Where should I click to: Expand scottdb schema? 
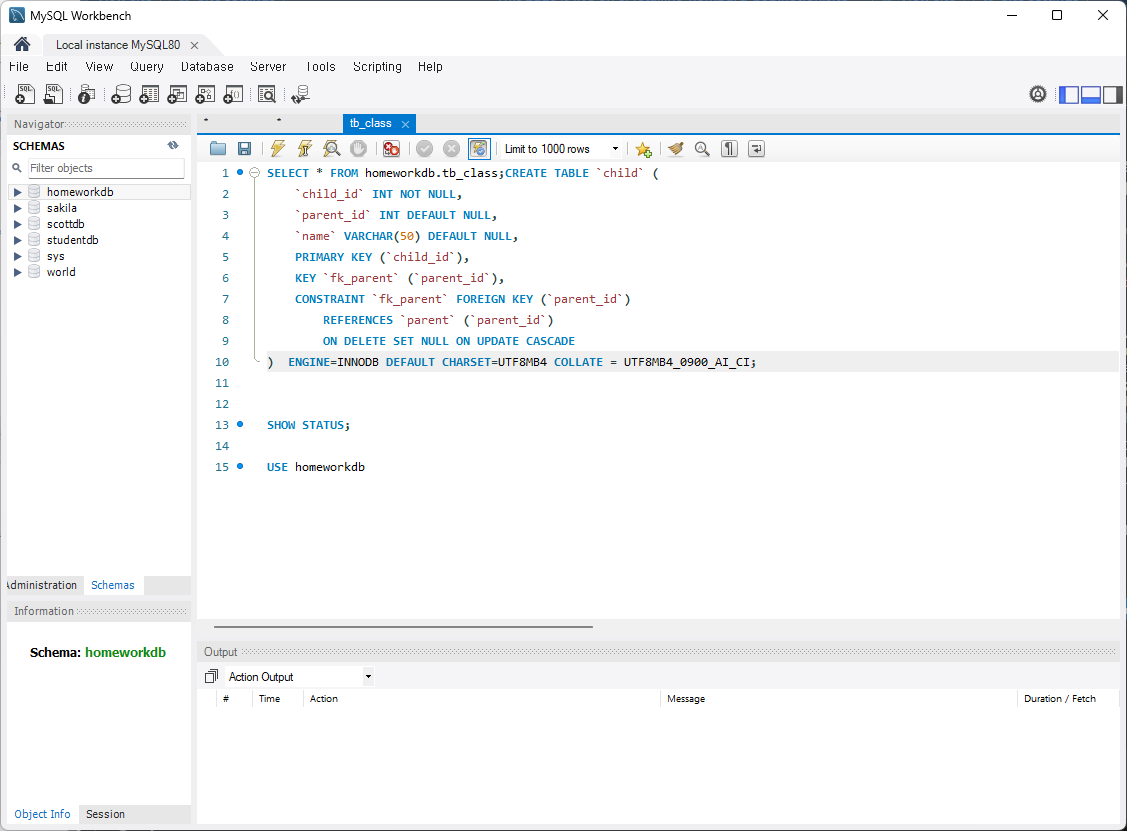[17, 224]
